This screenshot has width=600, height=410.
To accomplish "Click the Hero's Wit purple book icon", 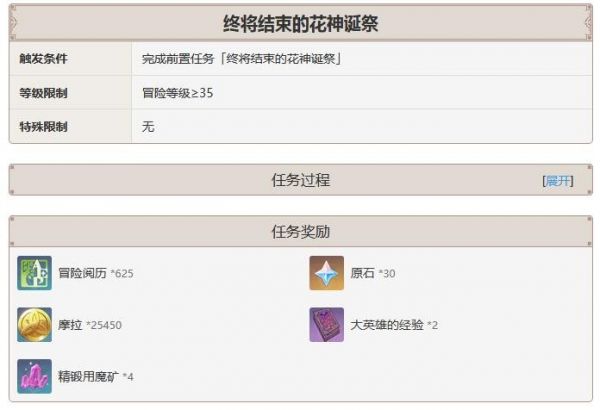I will coord(326,325).
